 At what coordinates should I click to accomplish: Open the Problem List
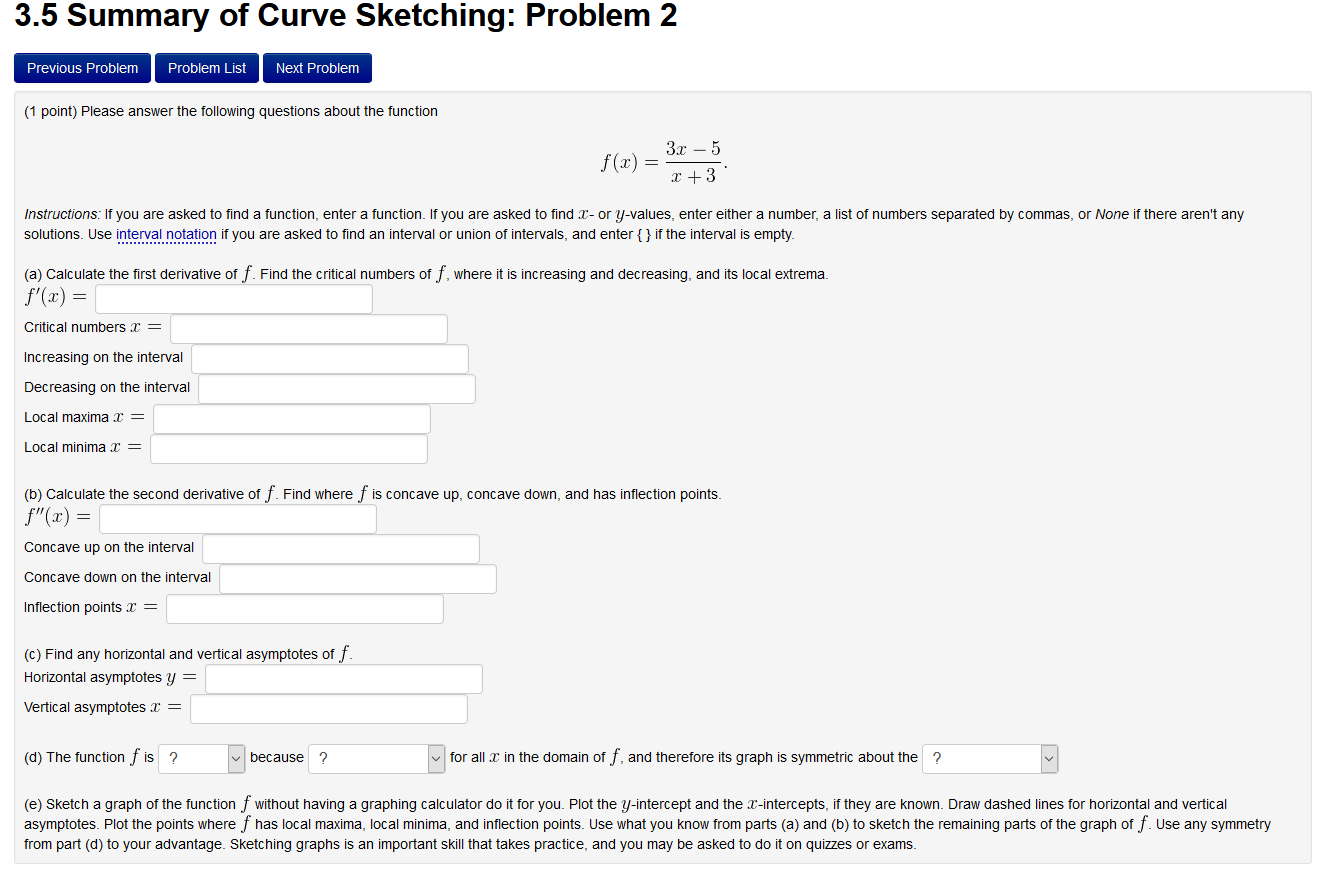[206, 67]
